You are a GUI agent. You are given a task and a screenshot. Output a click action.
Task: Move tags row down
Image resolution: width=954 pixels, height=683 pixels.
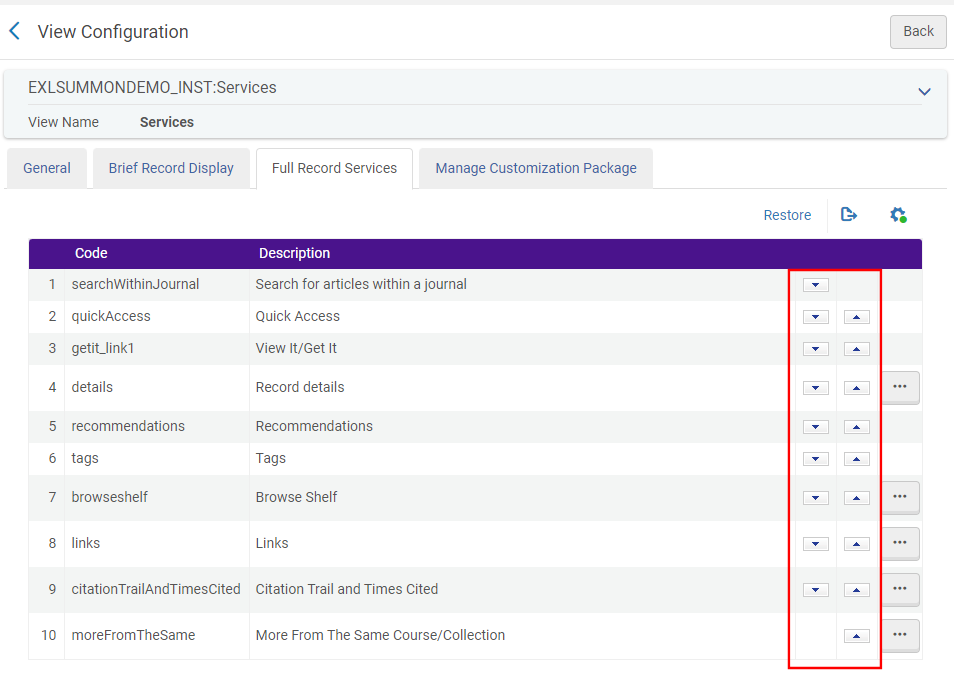[815, 459]
